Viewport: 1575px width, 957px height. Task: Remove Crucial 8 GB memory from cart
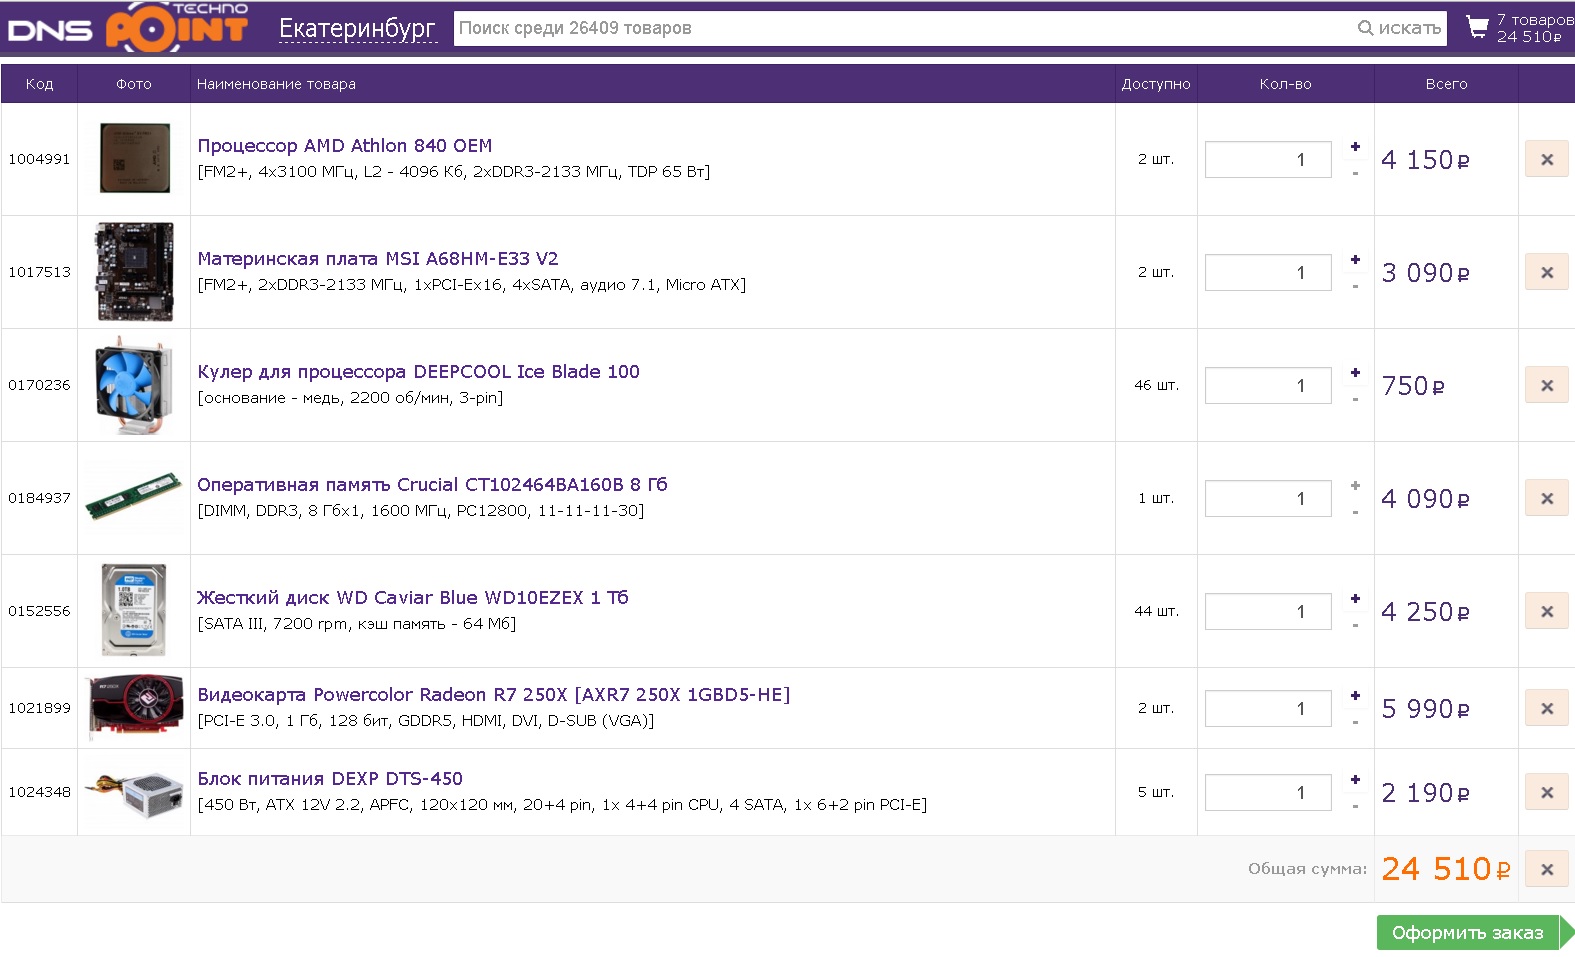pyautogui.click(x=1547, y=498)
